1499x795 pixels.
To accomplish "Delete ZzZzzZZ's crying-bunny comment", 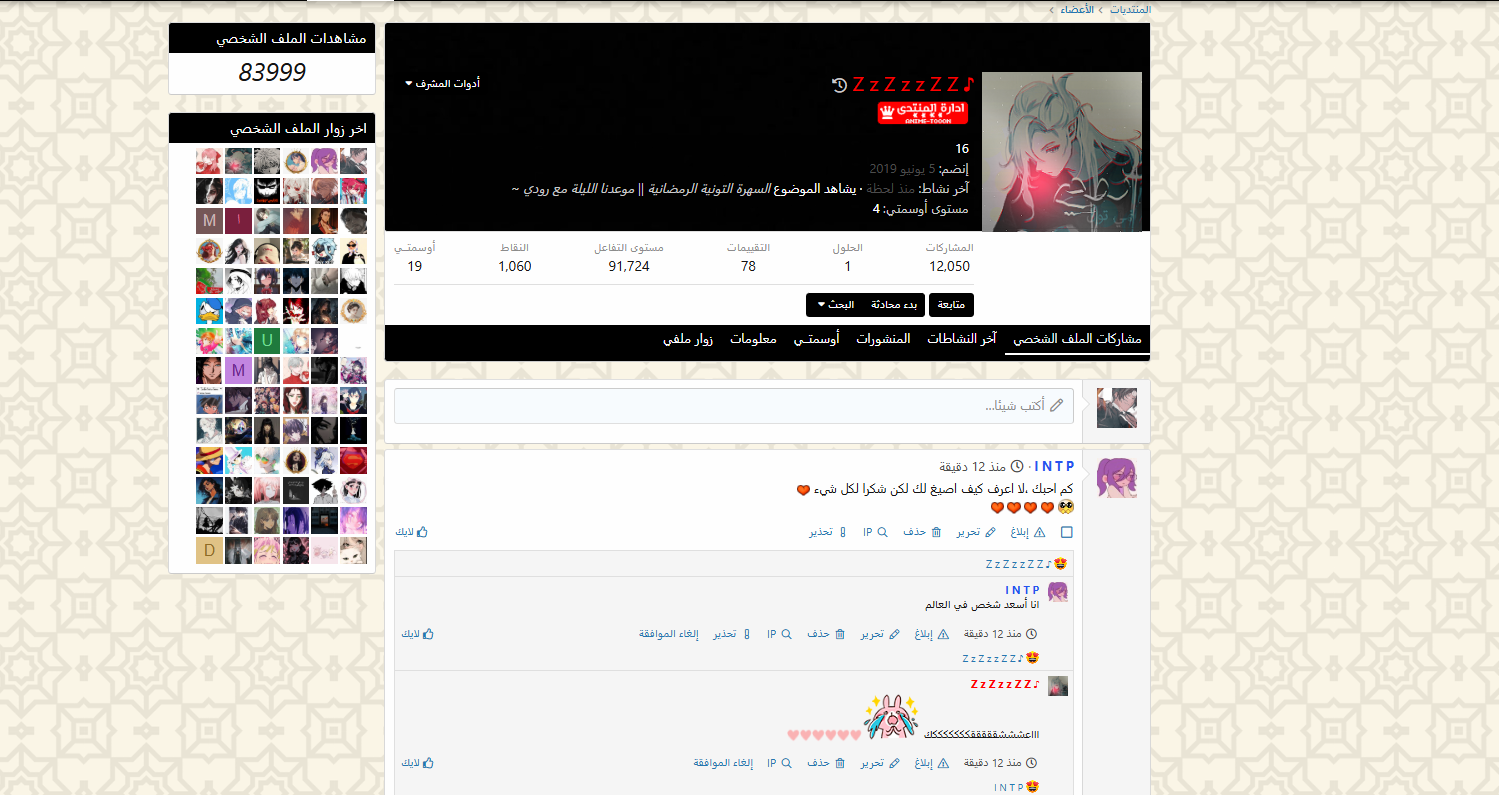I will click(x=827, y=763).
